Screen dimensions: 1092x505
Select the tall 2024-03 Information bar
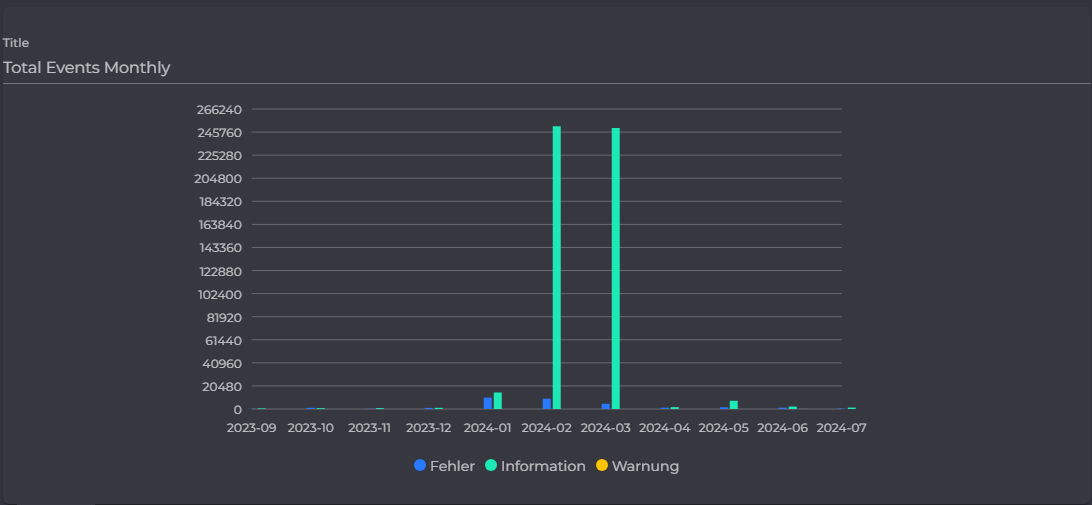coord(616,268)
